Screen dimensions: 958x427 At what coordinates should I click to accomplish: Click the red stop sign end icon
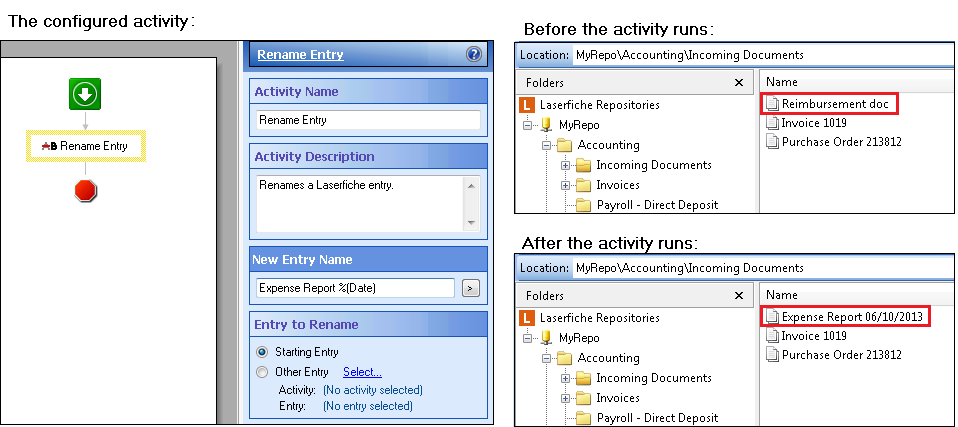[85, 190]
